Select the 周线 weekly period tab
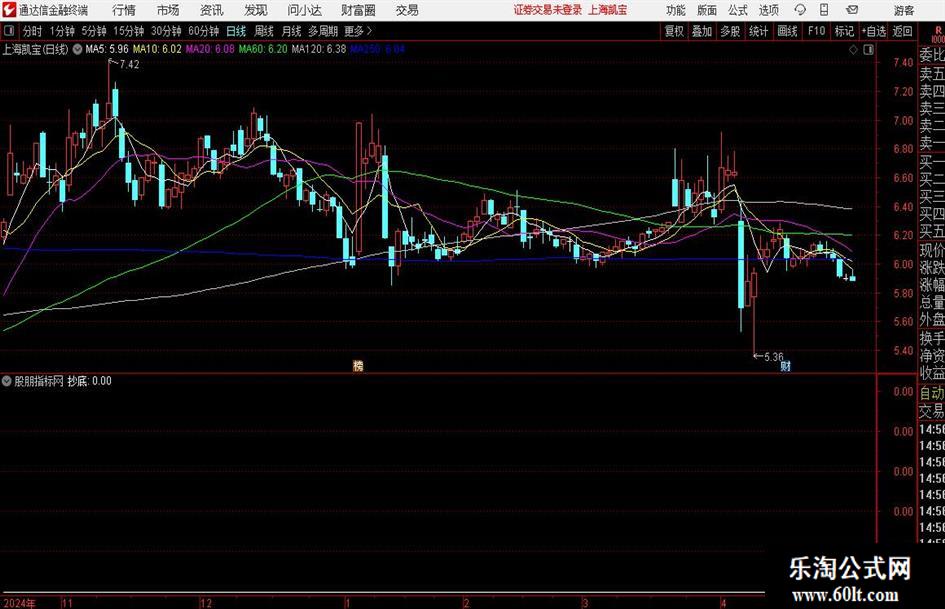 tap(263, 31)
